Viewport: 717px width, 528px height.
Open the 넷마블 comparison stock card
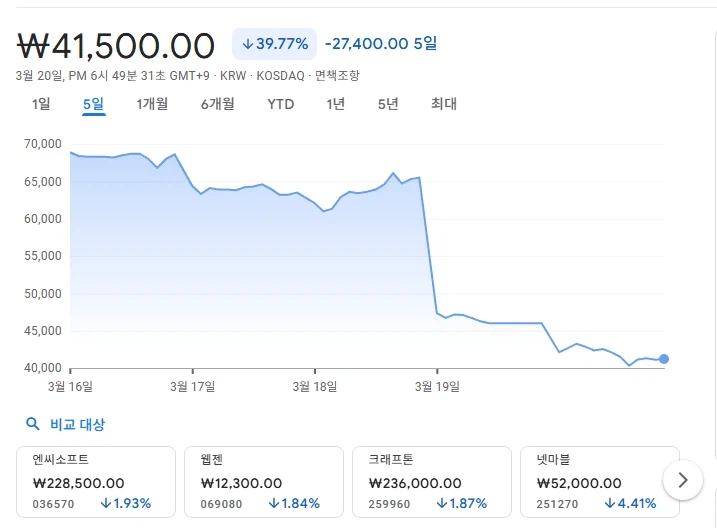(x=598, y=481)
